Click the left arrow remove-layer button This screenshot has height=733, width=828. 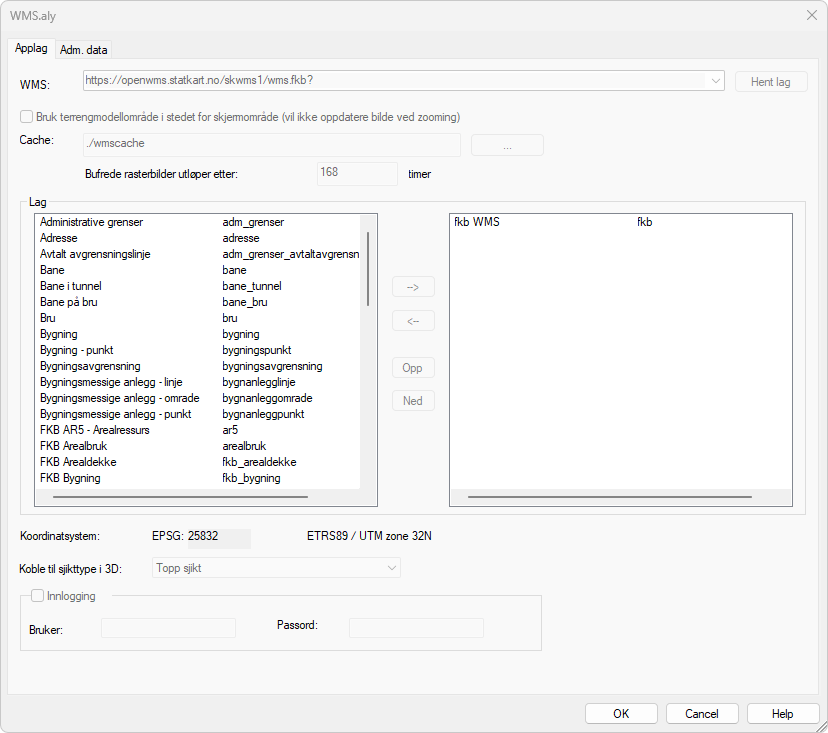[413, 321]
